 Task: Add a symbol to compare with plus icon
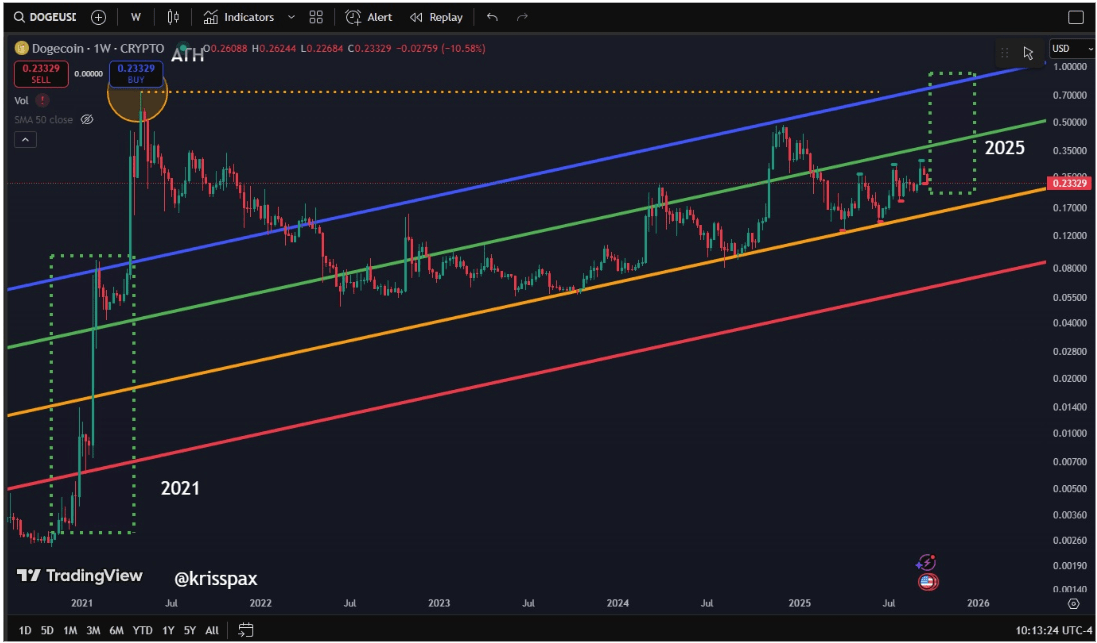(98, 17)
